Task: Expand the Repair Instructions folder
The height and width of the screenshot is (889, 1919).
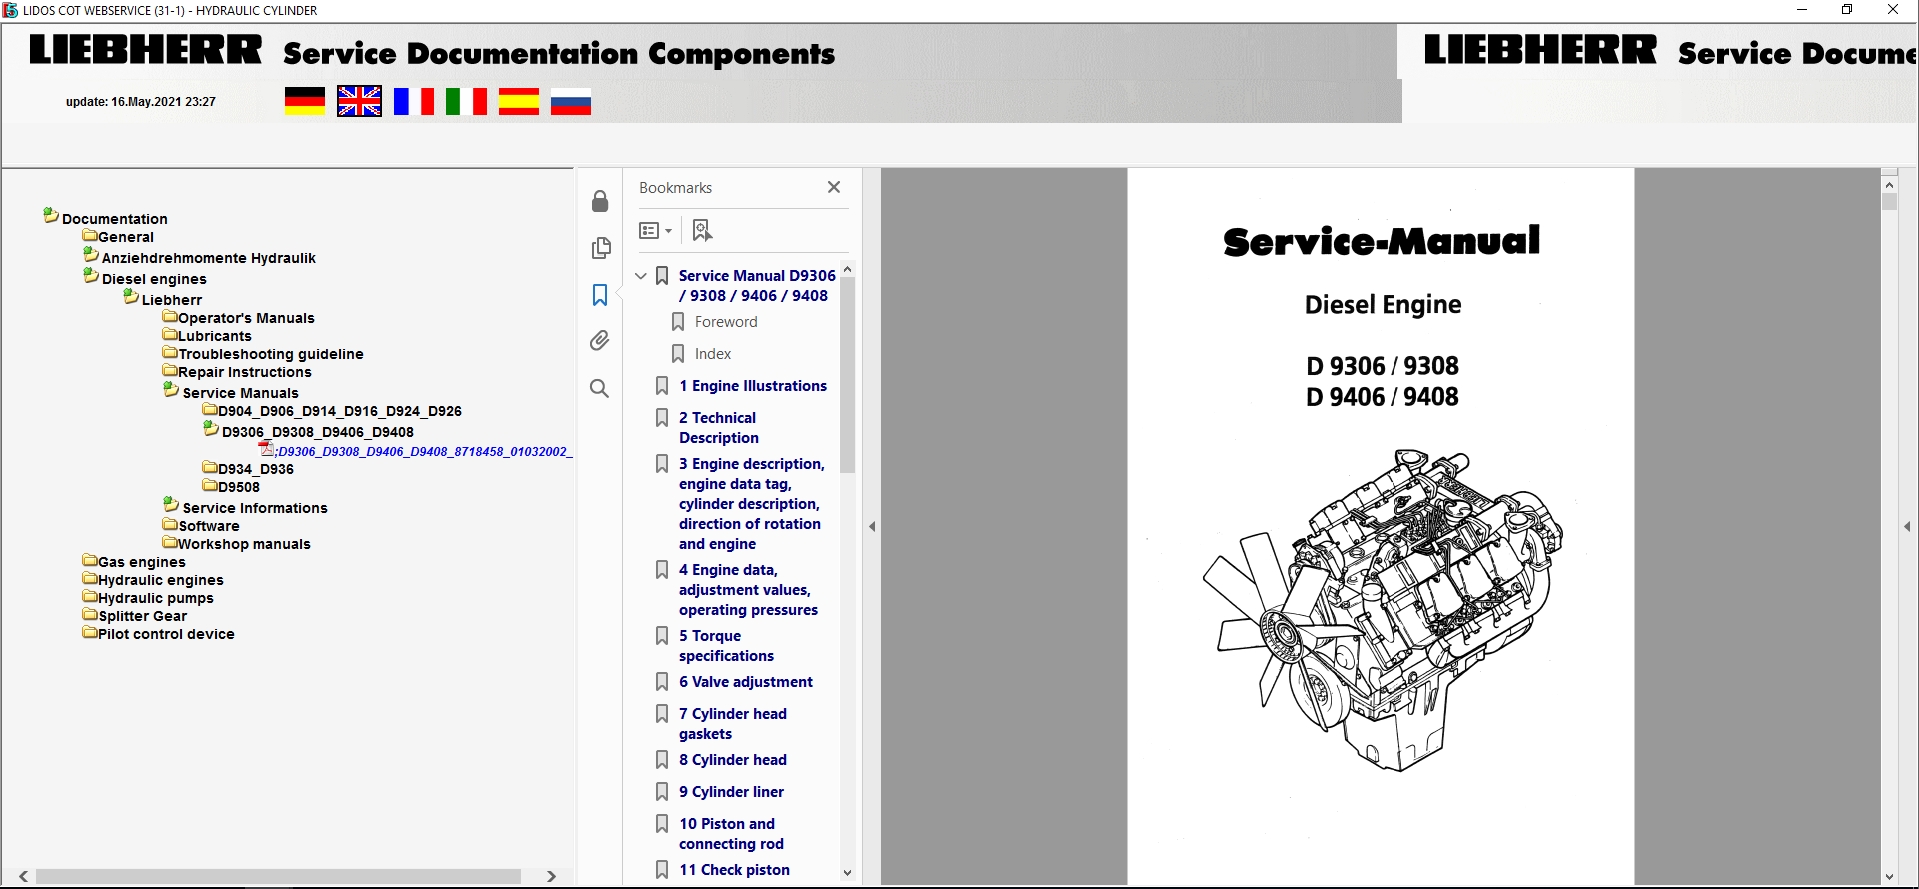Action: [x=170, y=371]
